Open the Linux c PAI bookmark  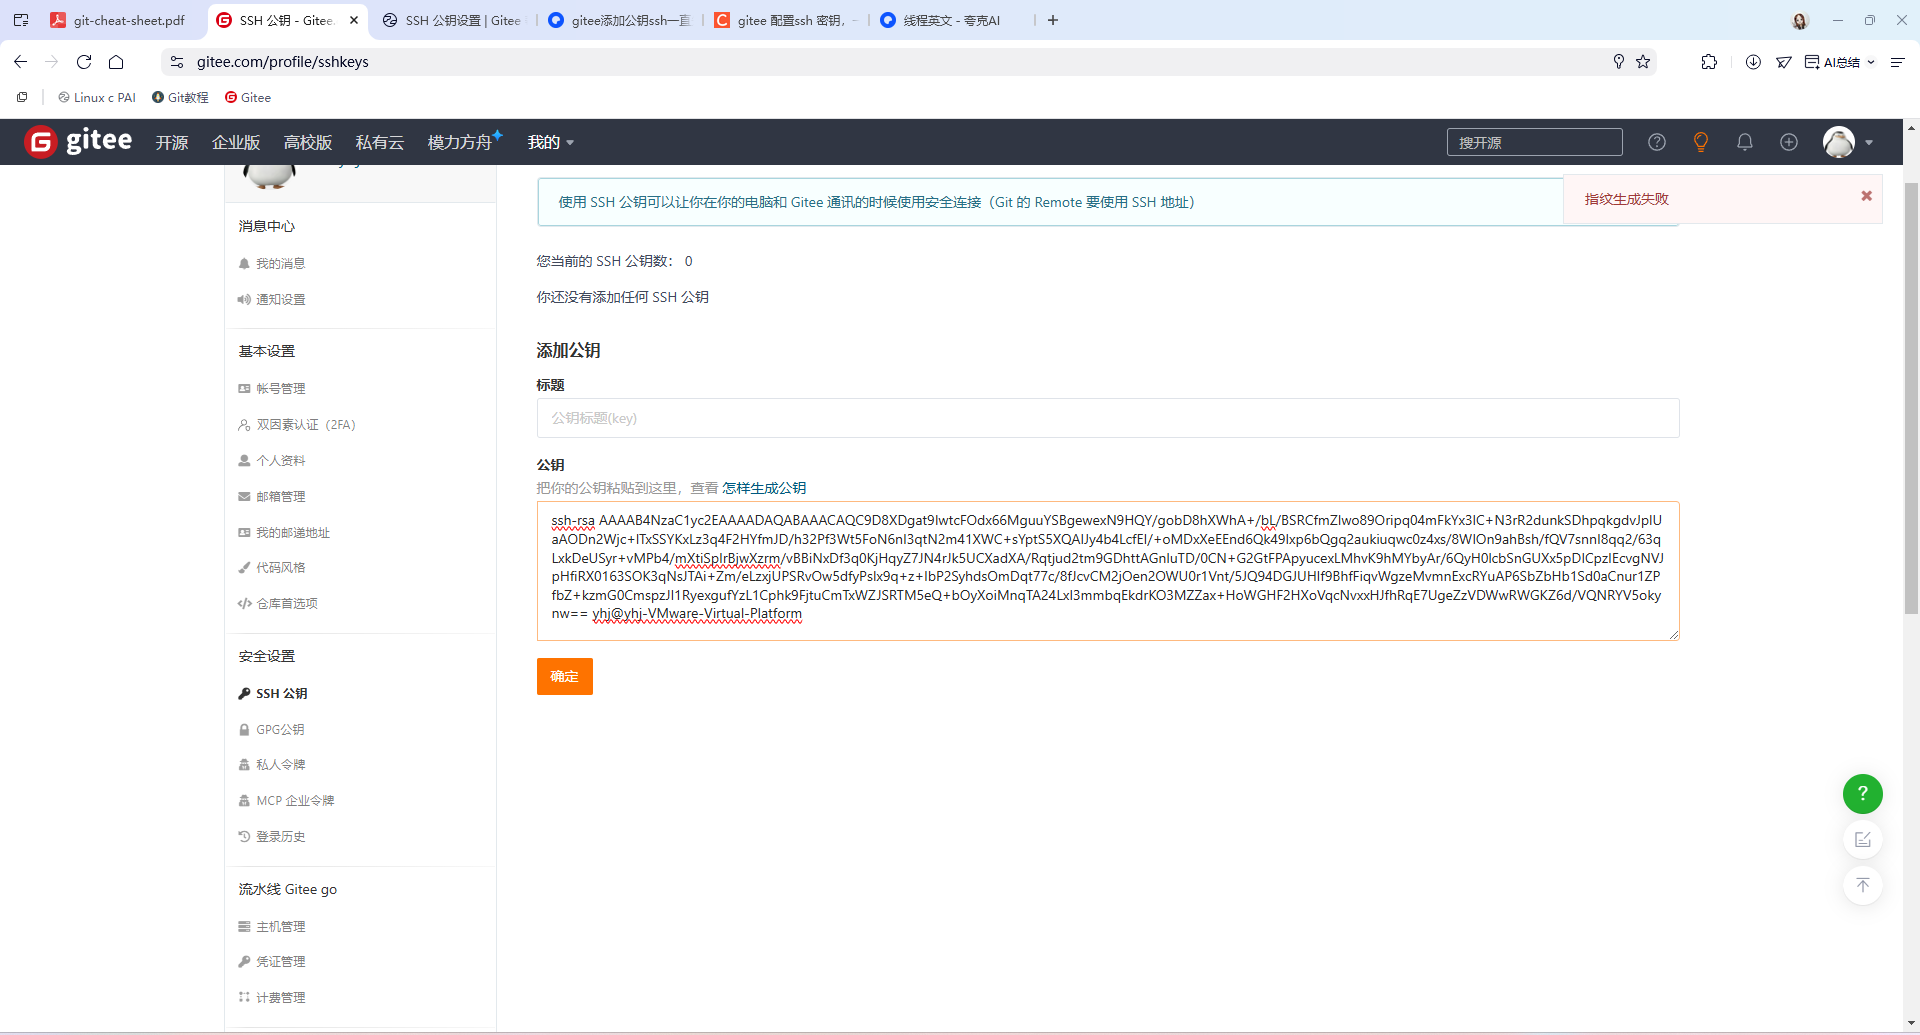[x=97, y=97]
